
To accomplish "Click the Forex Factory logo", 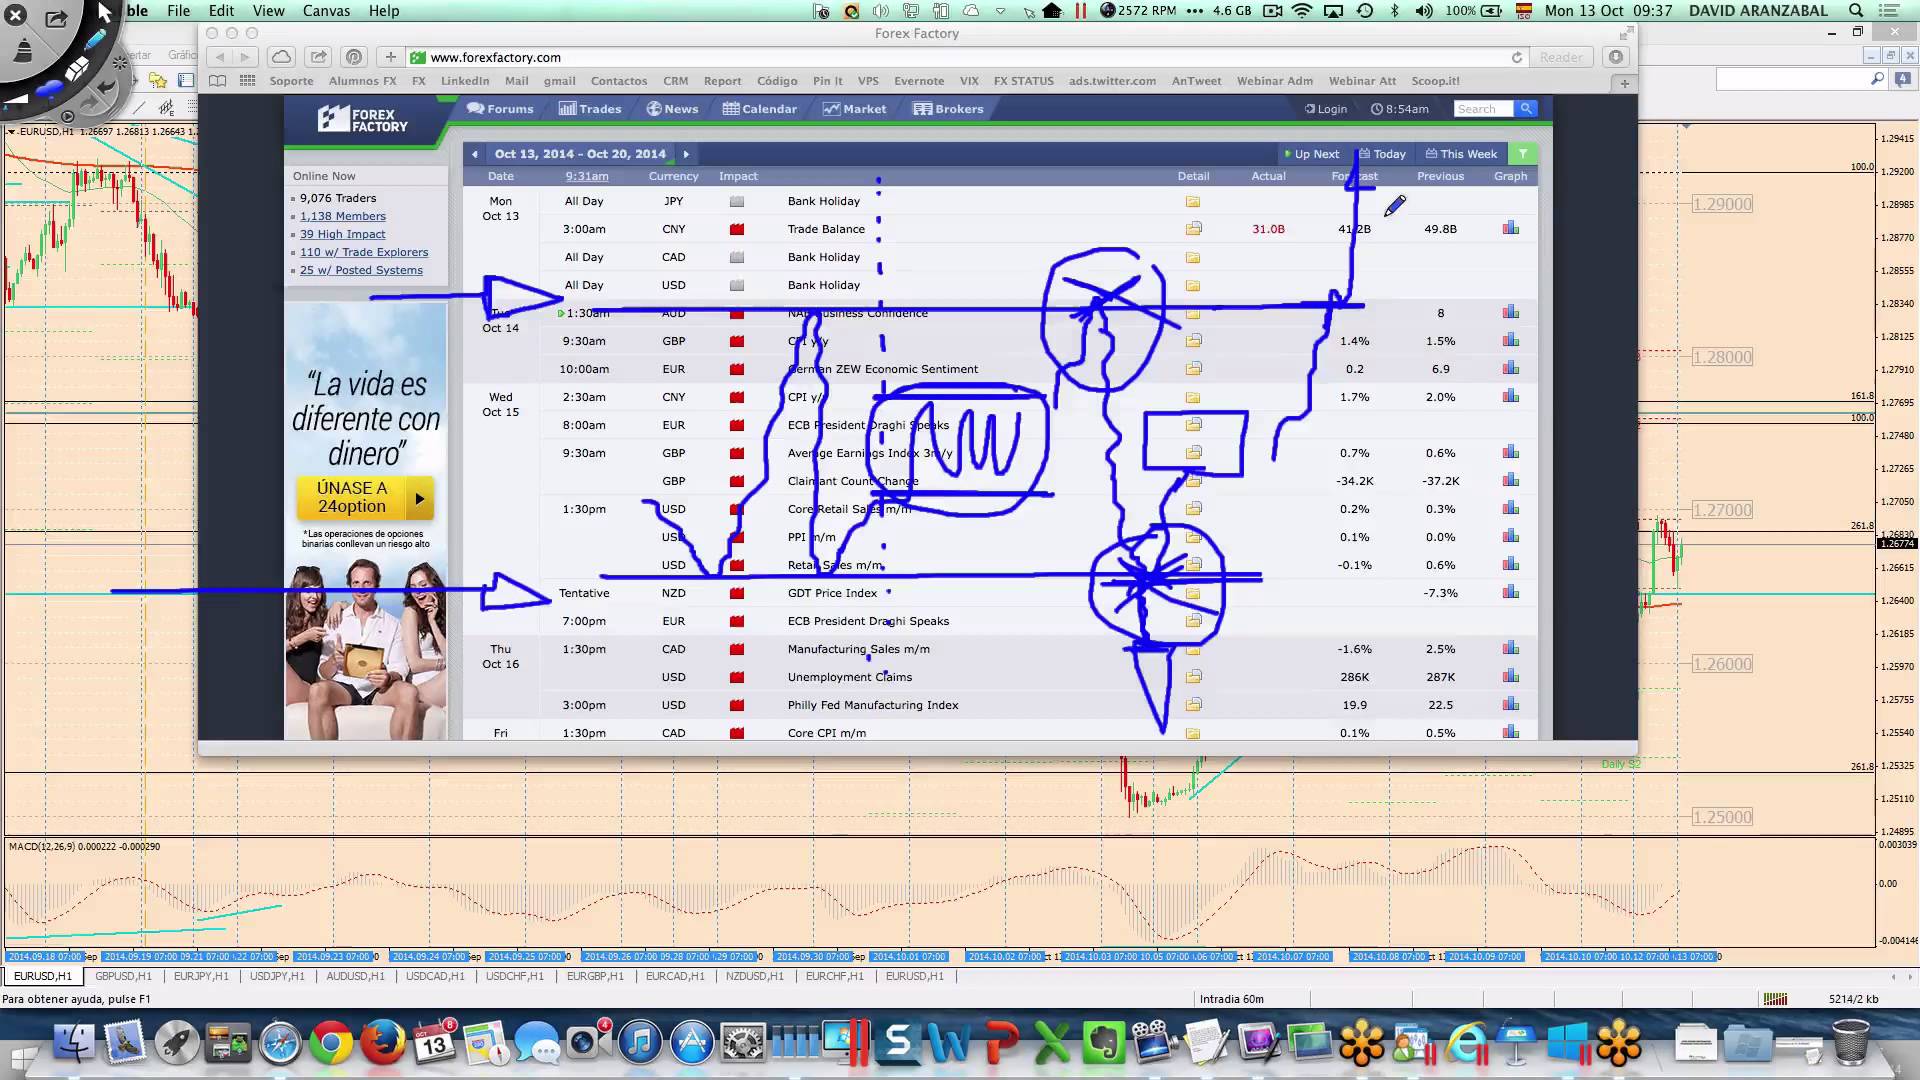I will point(363,120).
